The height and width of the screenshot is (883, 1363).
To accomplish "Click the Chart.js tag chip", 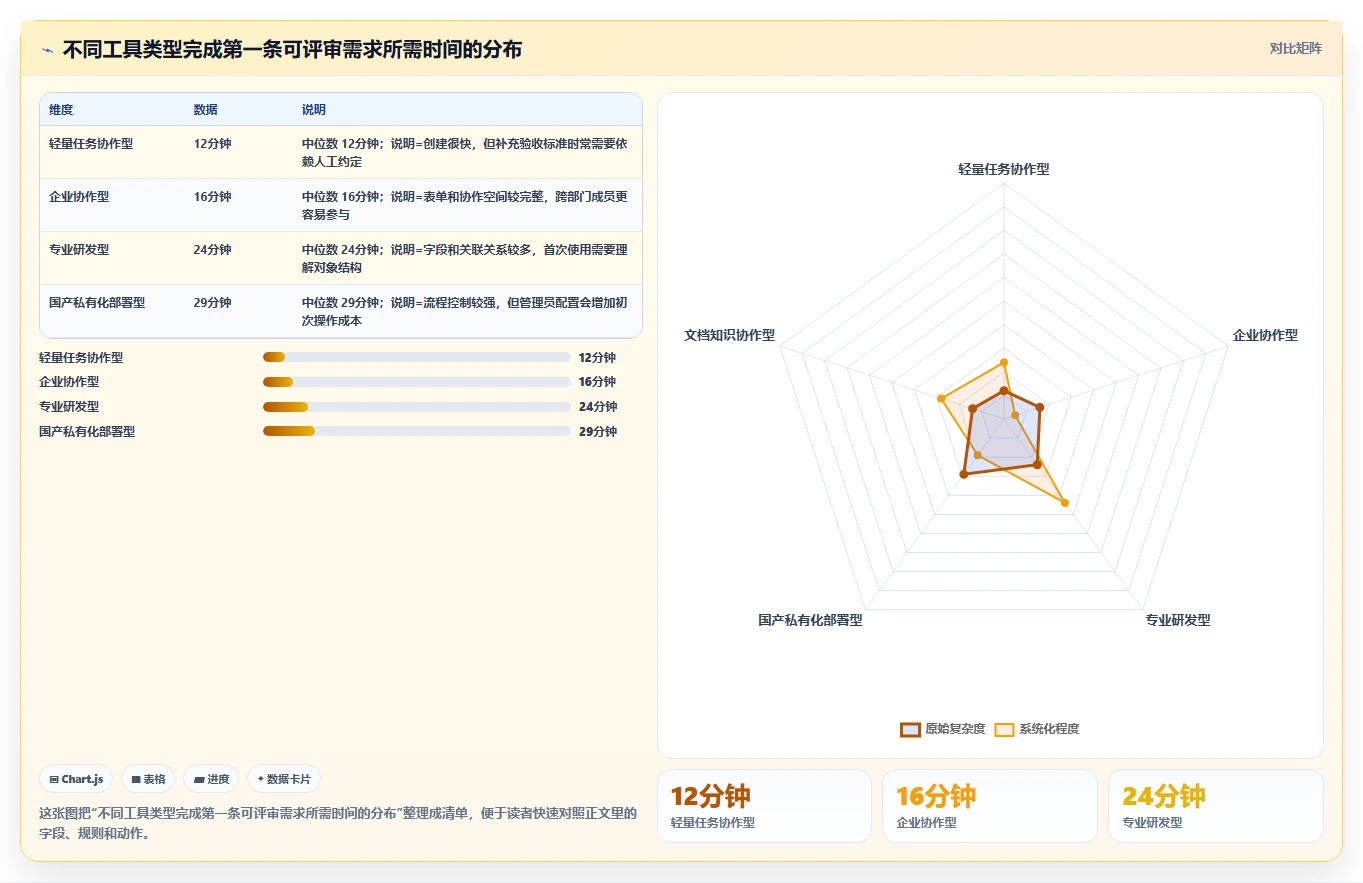I will [x=77, y=779].
